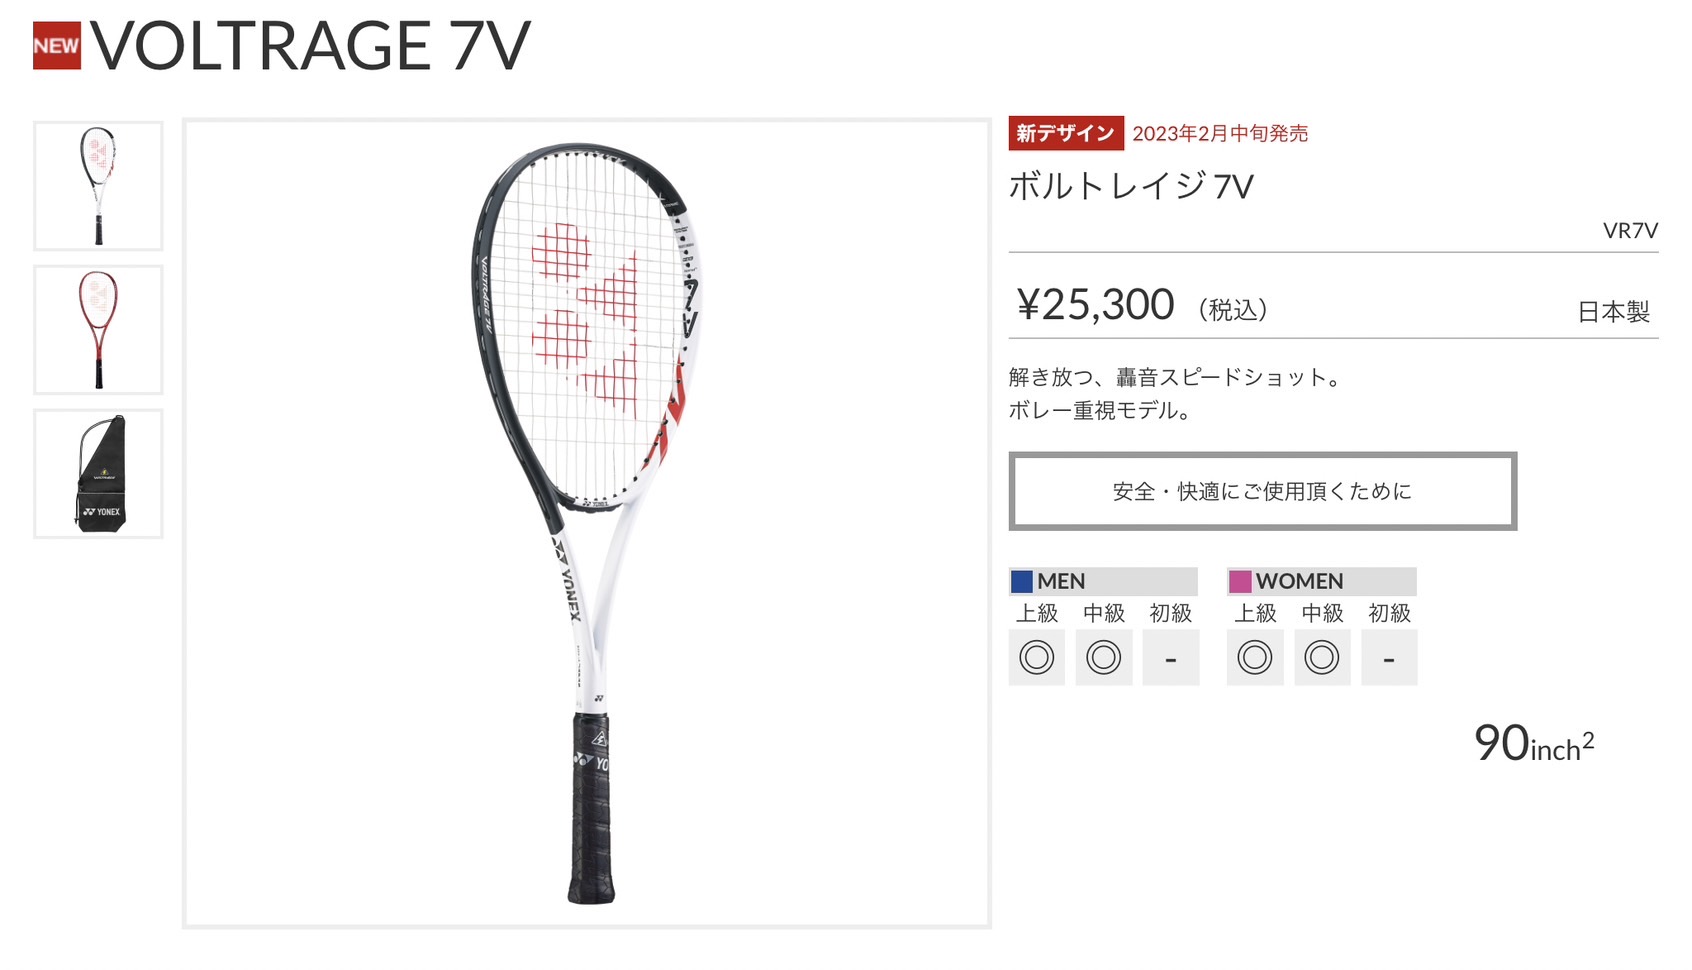Click MEN 中級 double-circle icon
This screenshot has height=970, width=1692.
pyautogui.click(x=1104, y=657)
